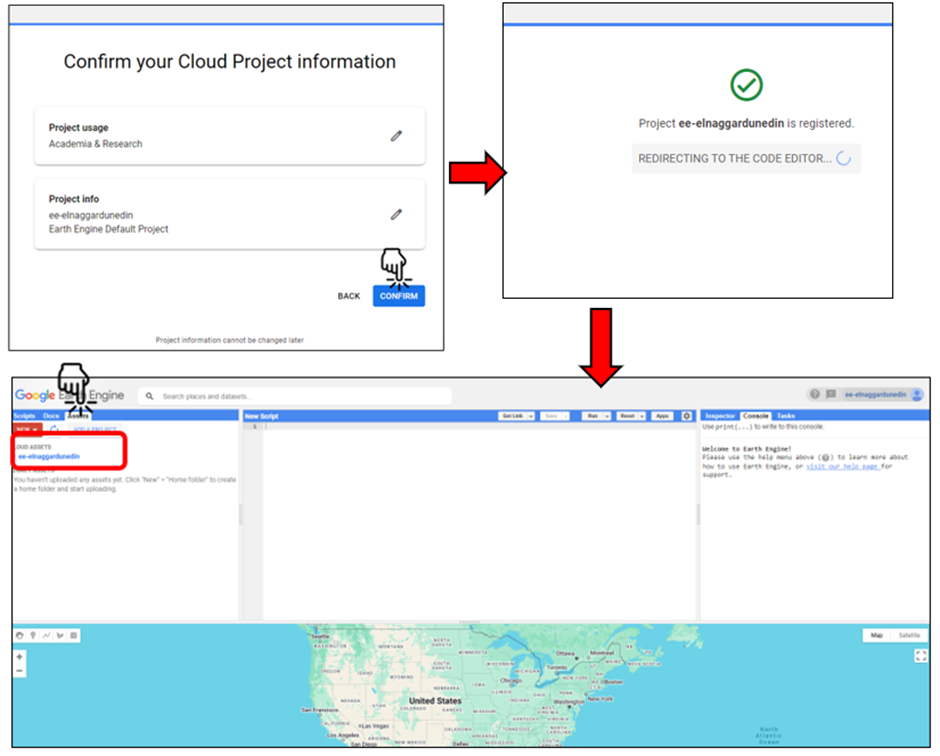This screenshot has width=940, height=756.
Task: Open the help question mark menu
Action: (814, 394)
